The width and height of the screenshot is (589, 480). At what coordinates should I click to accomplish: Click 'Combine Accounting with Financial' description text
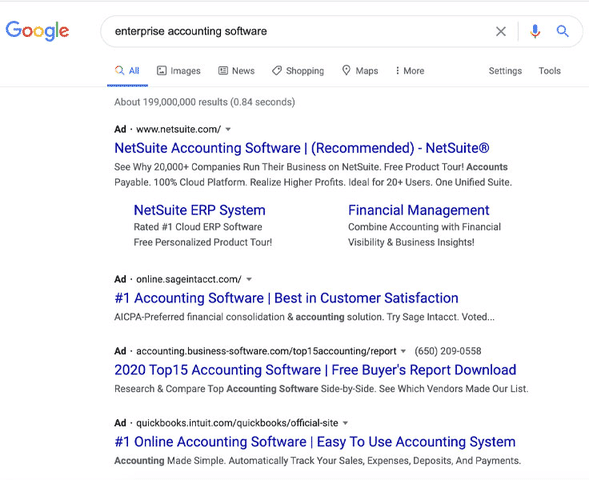[424, 227]
